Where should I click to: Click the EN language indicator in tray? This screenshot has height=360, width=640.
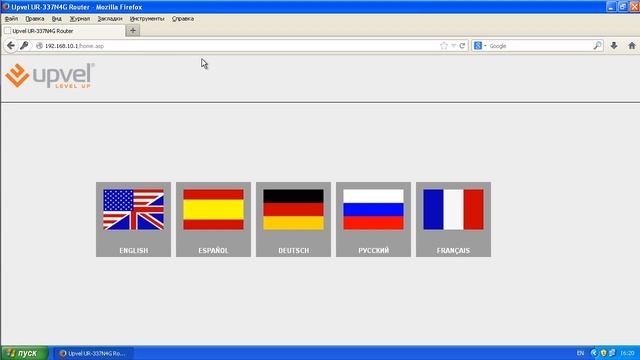click(x=580, y=353)
